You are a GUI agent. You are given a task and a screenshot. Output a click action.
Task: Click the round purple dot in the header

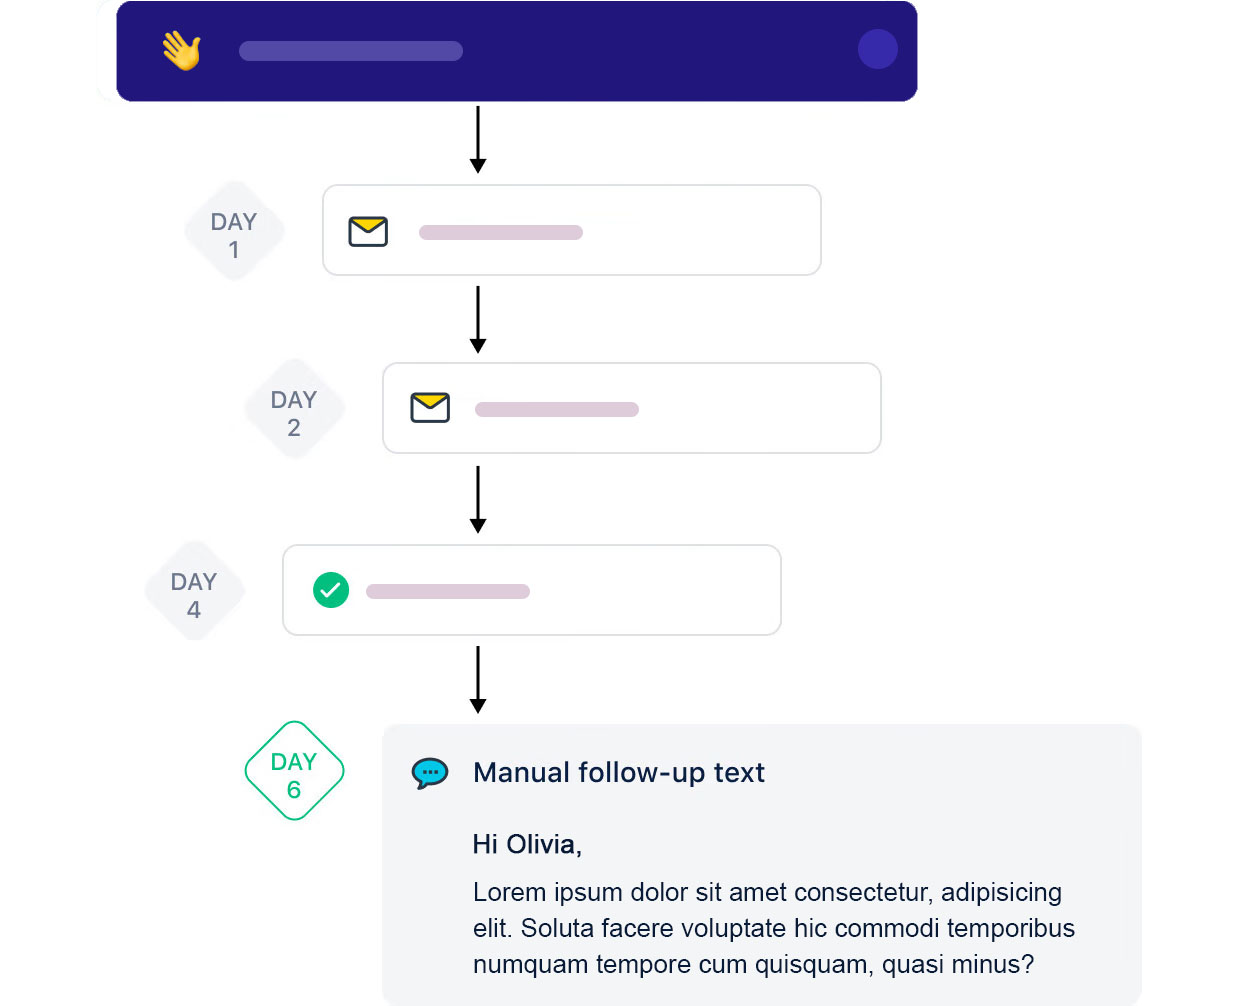tap(878, 49)
